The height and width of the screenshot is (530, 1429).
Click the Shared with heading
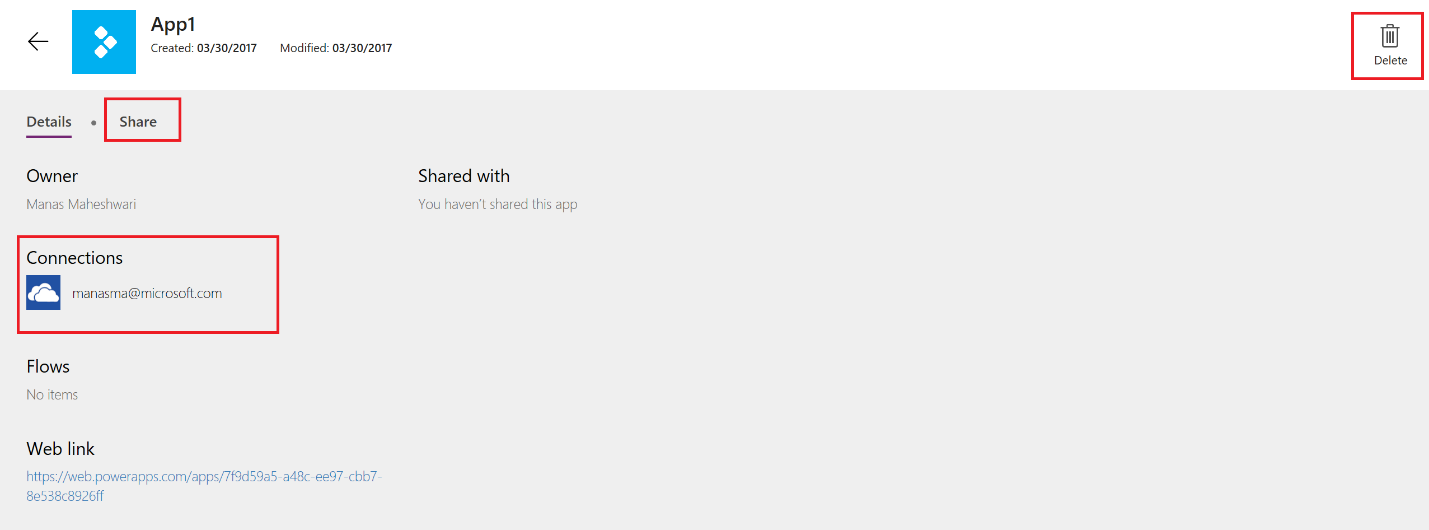[x=464, y=176]
